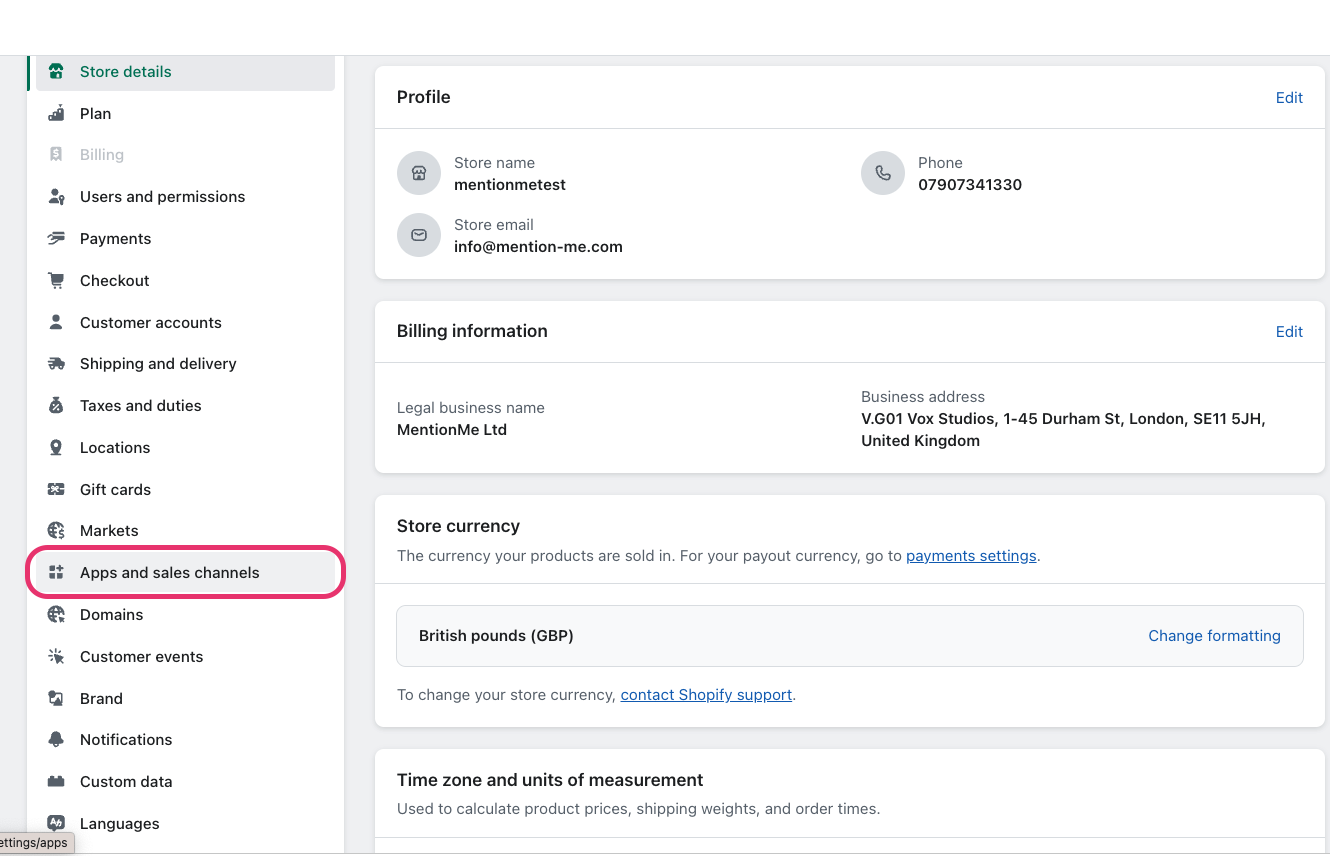
Task: Open Gift cards settings
Action: [x=185, y=490]
